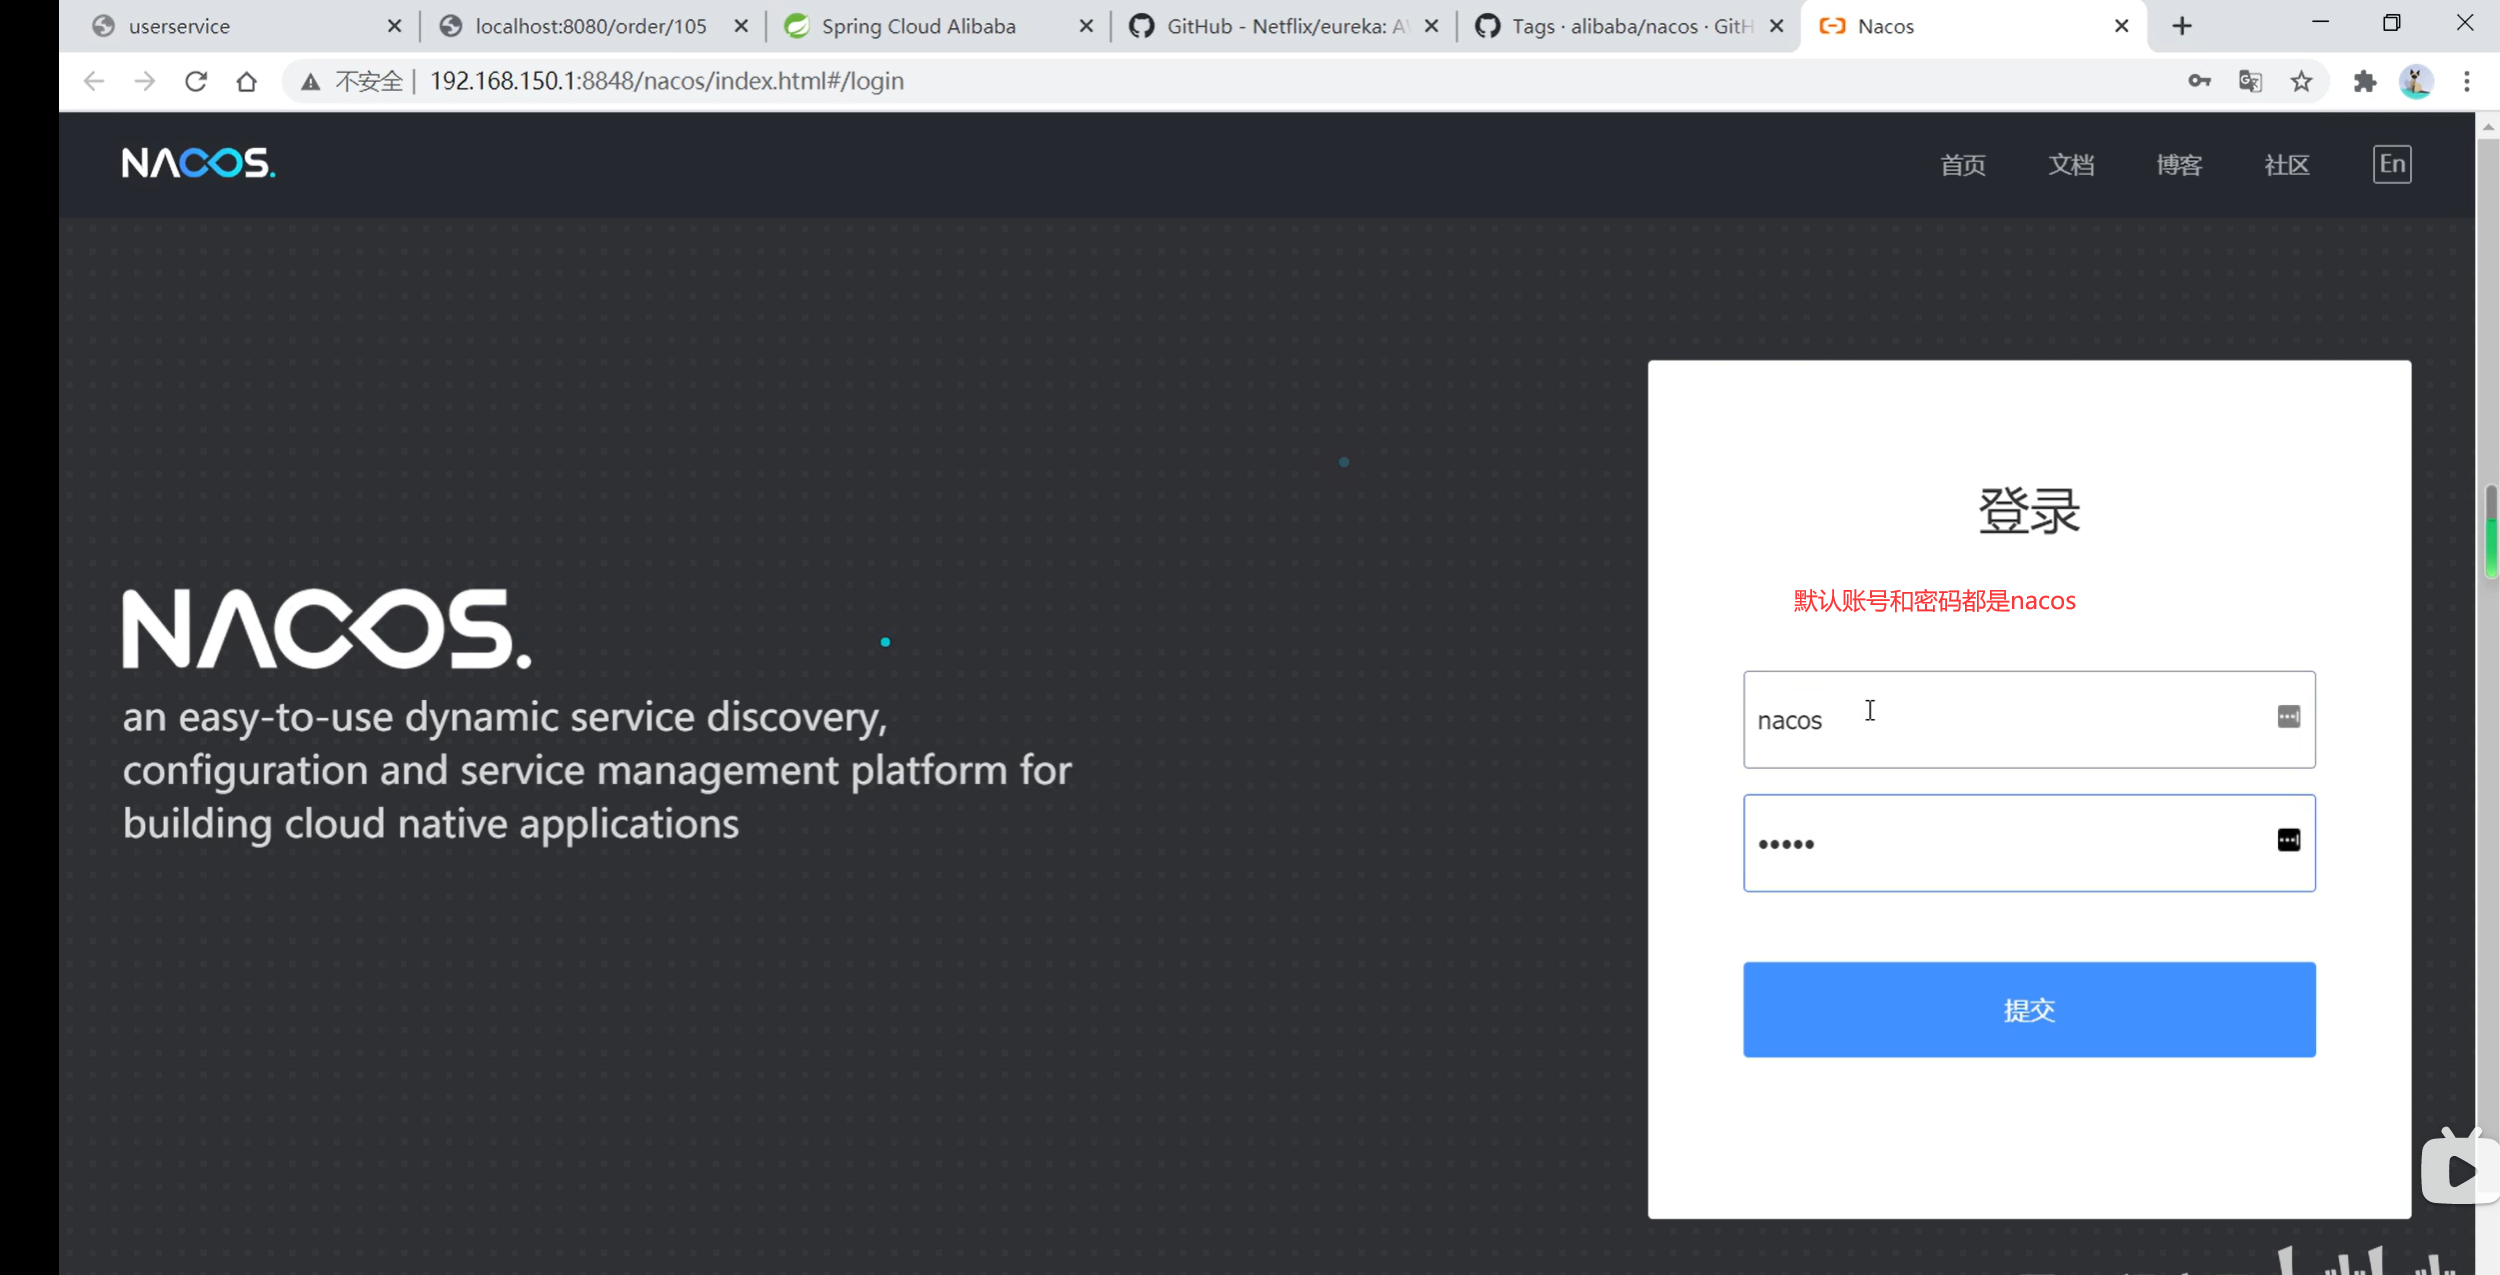Bookmark this page with star icon

[x=2301, y=81]
